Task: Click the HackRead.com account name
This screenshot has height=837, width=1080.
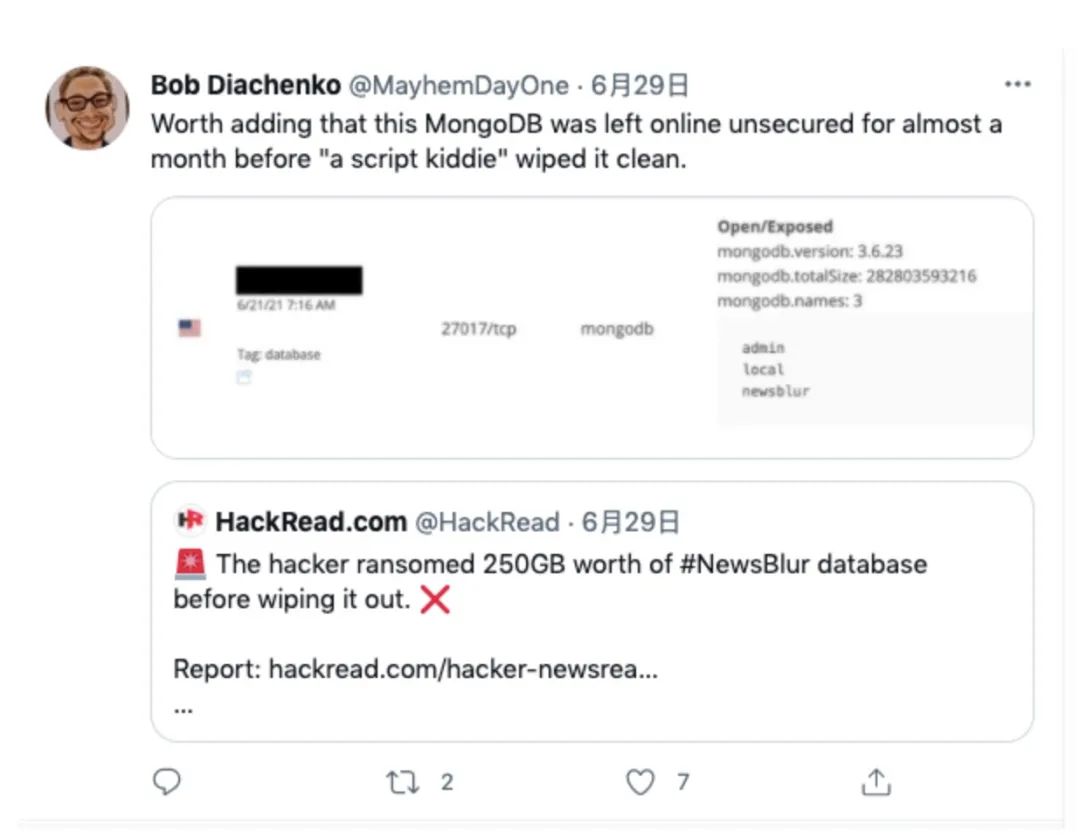Action: (x=311, y=522)
